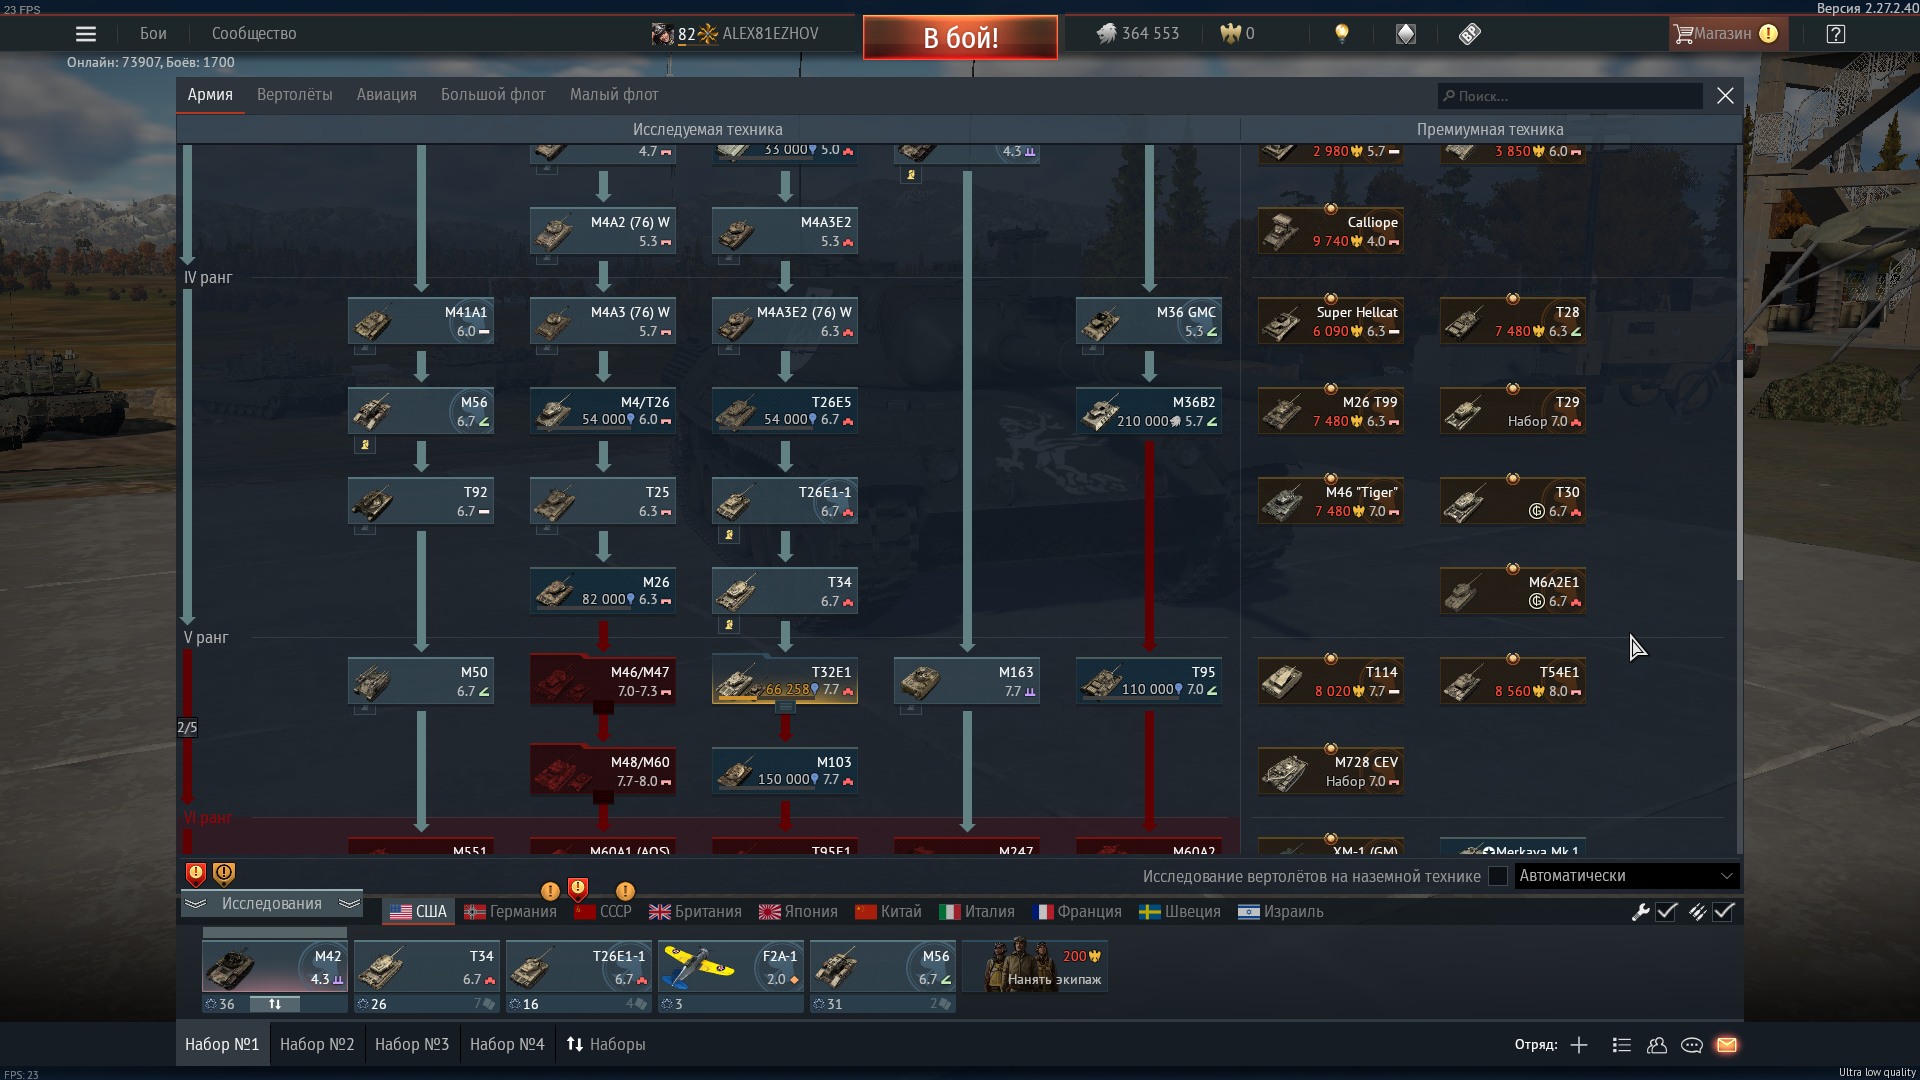Open the tickets icon in top bar
1920x1080 pixels.
coord(1470,34)
